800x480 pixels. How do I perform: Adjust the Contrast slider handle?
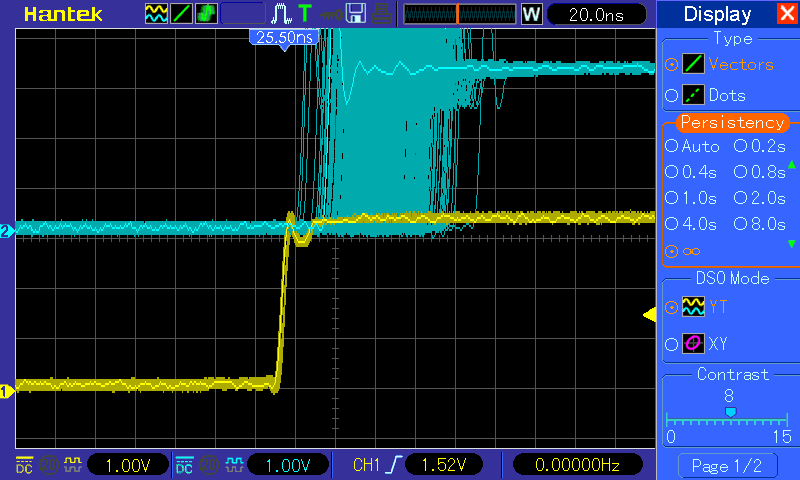730,412
